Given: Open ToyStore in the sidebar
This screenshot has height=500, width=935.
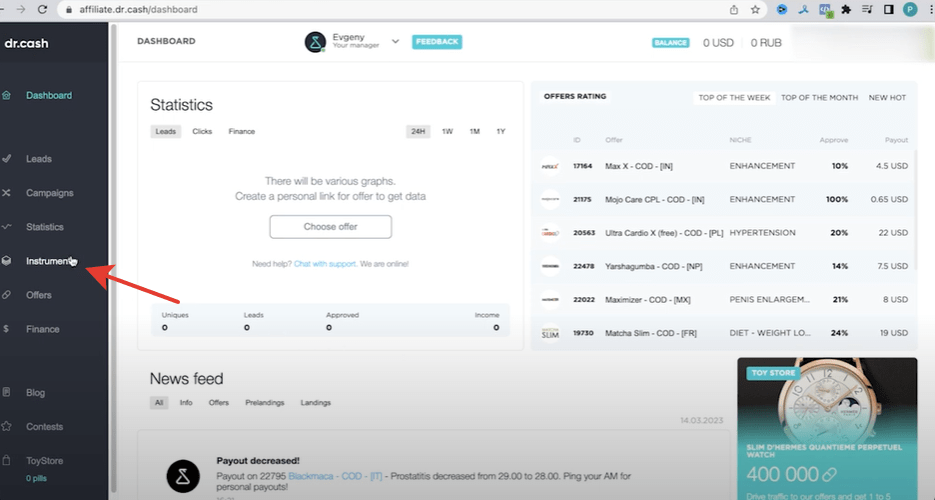Looking at the screenshot, I should [44, 461].
